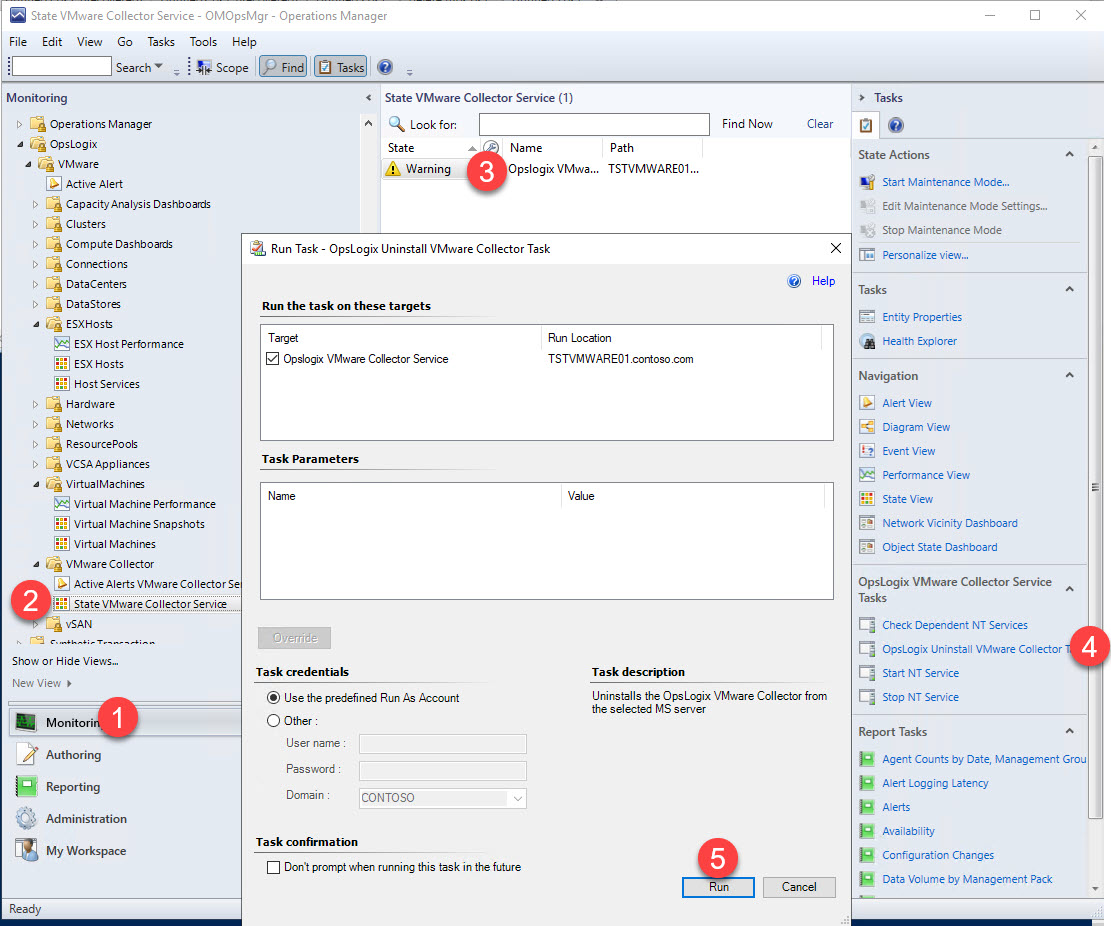
Task: Open the Go menu
Action: 124,42
